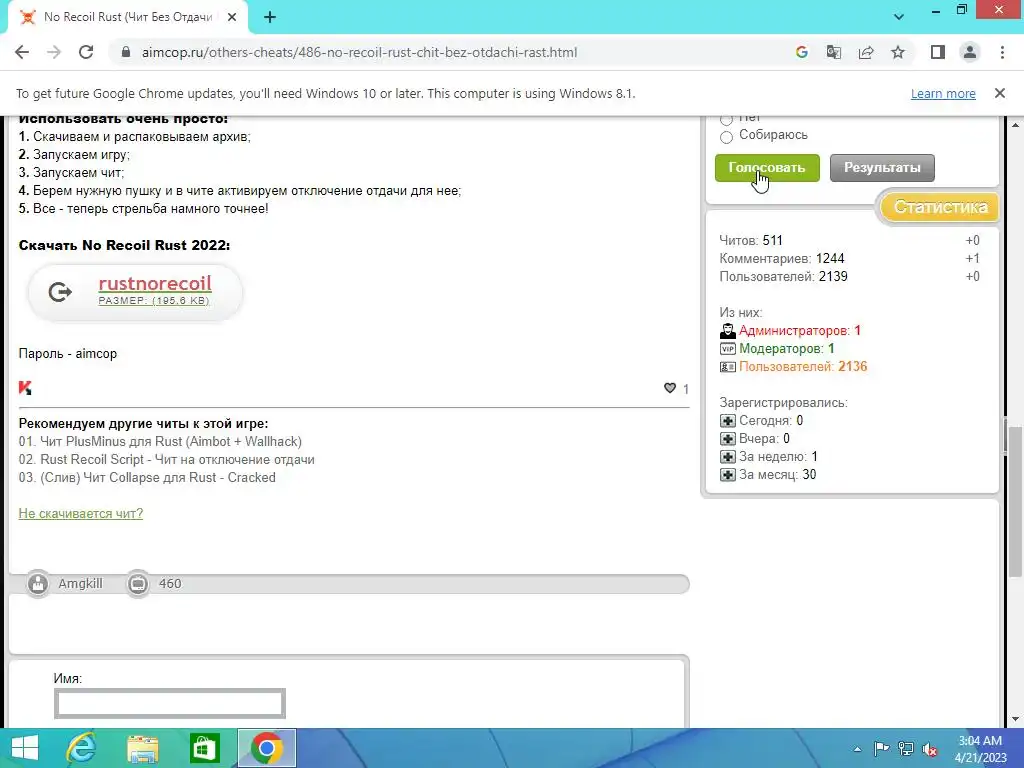The height and width of the screenshot is (768, 1024).
Task: Click the plus icon beside Вчера
Action: click(728, 439)
